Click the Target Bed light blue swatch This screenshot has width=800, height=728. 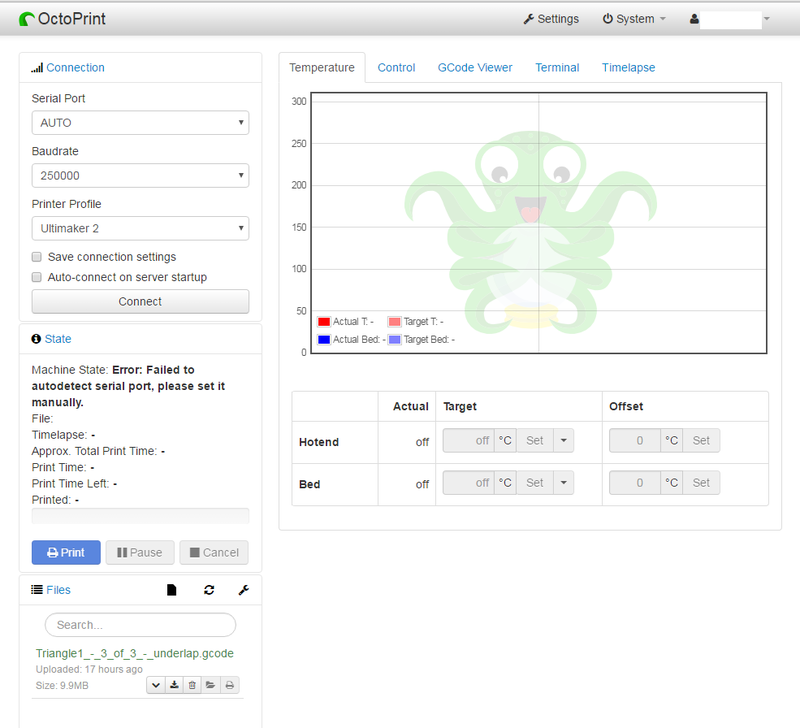[x=394, y=340]
